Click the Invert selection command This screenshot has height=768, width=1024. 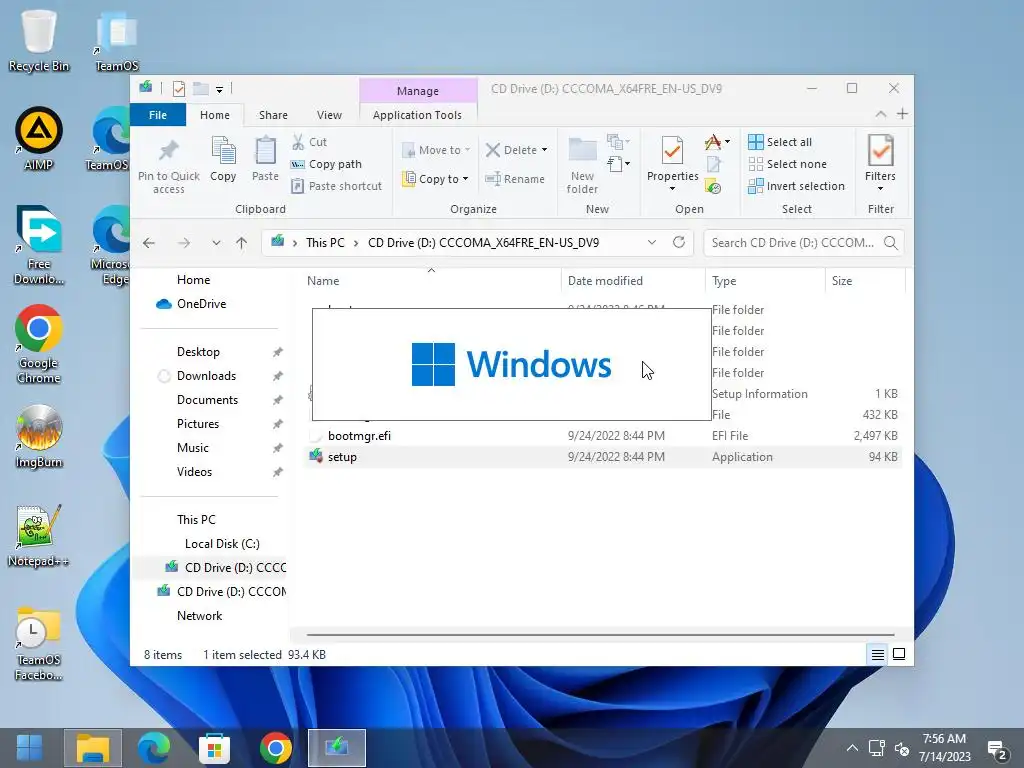click(x=797, y=186)
